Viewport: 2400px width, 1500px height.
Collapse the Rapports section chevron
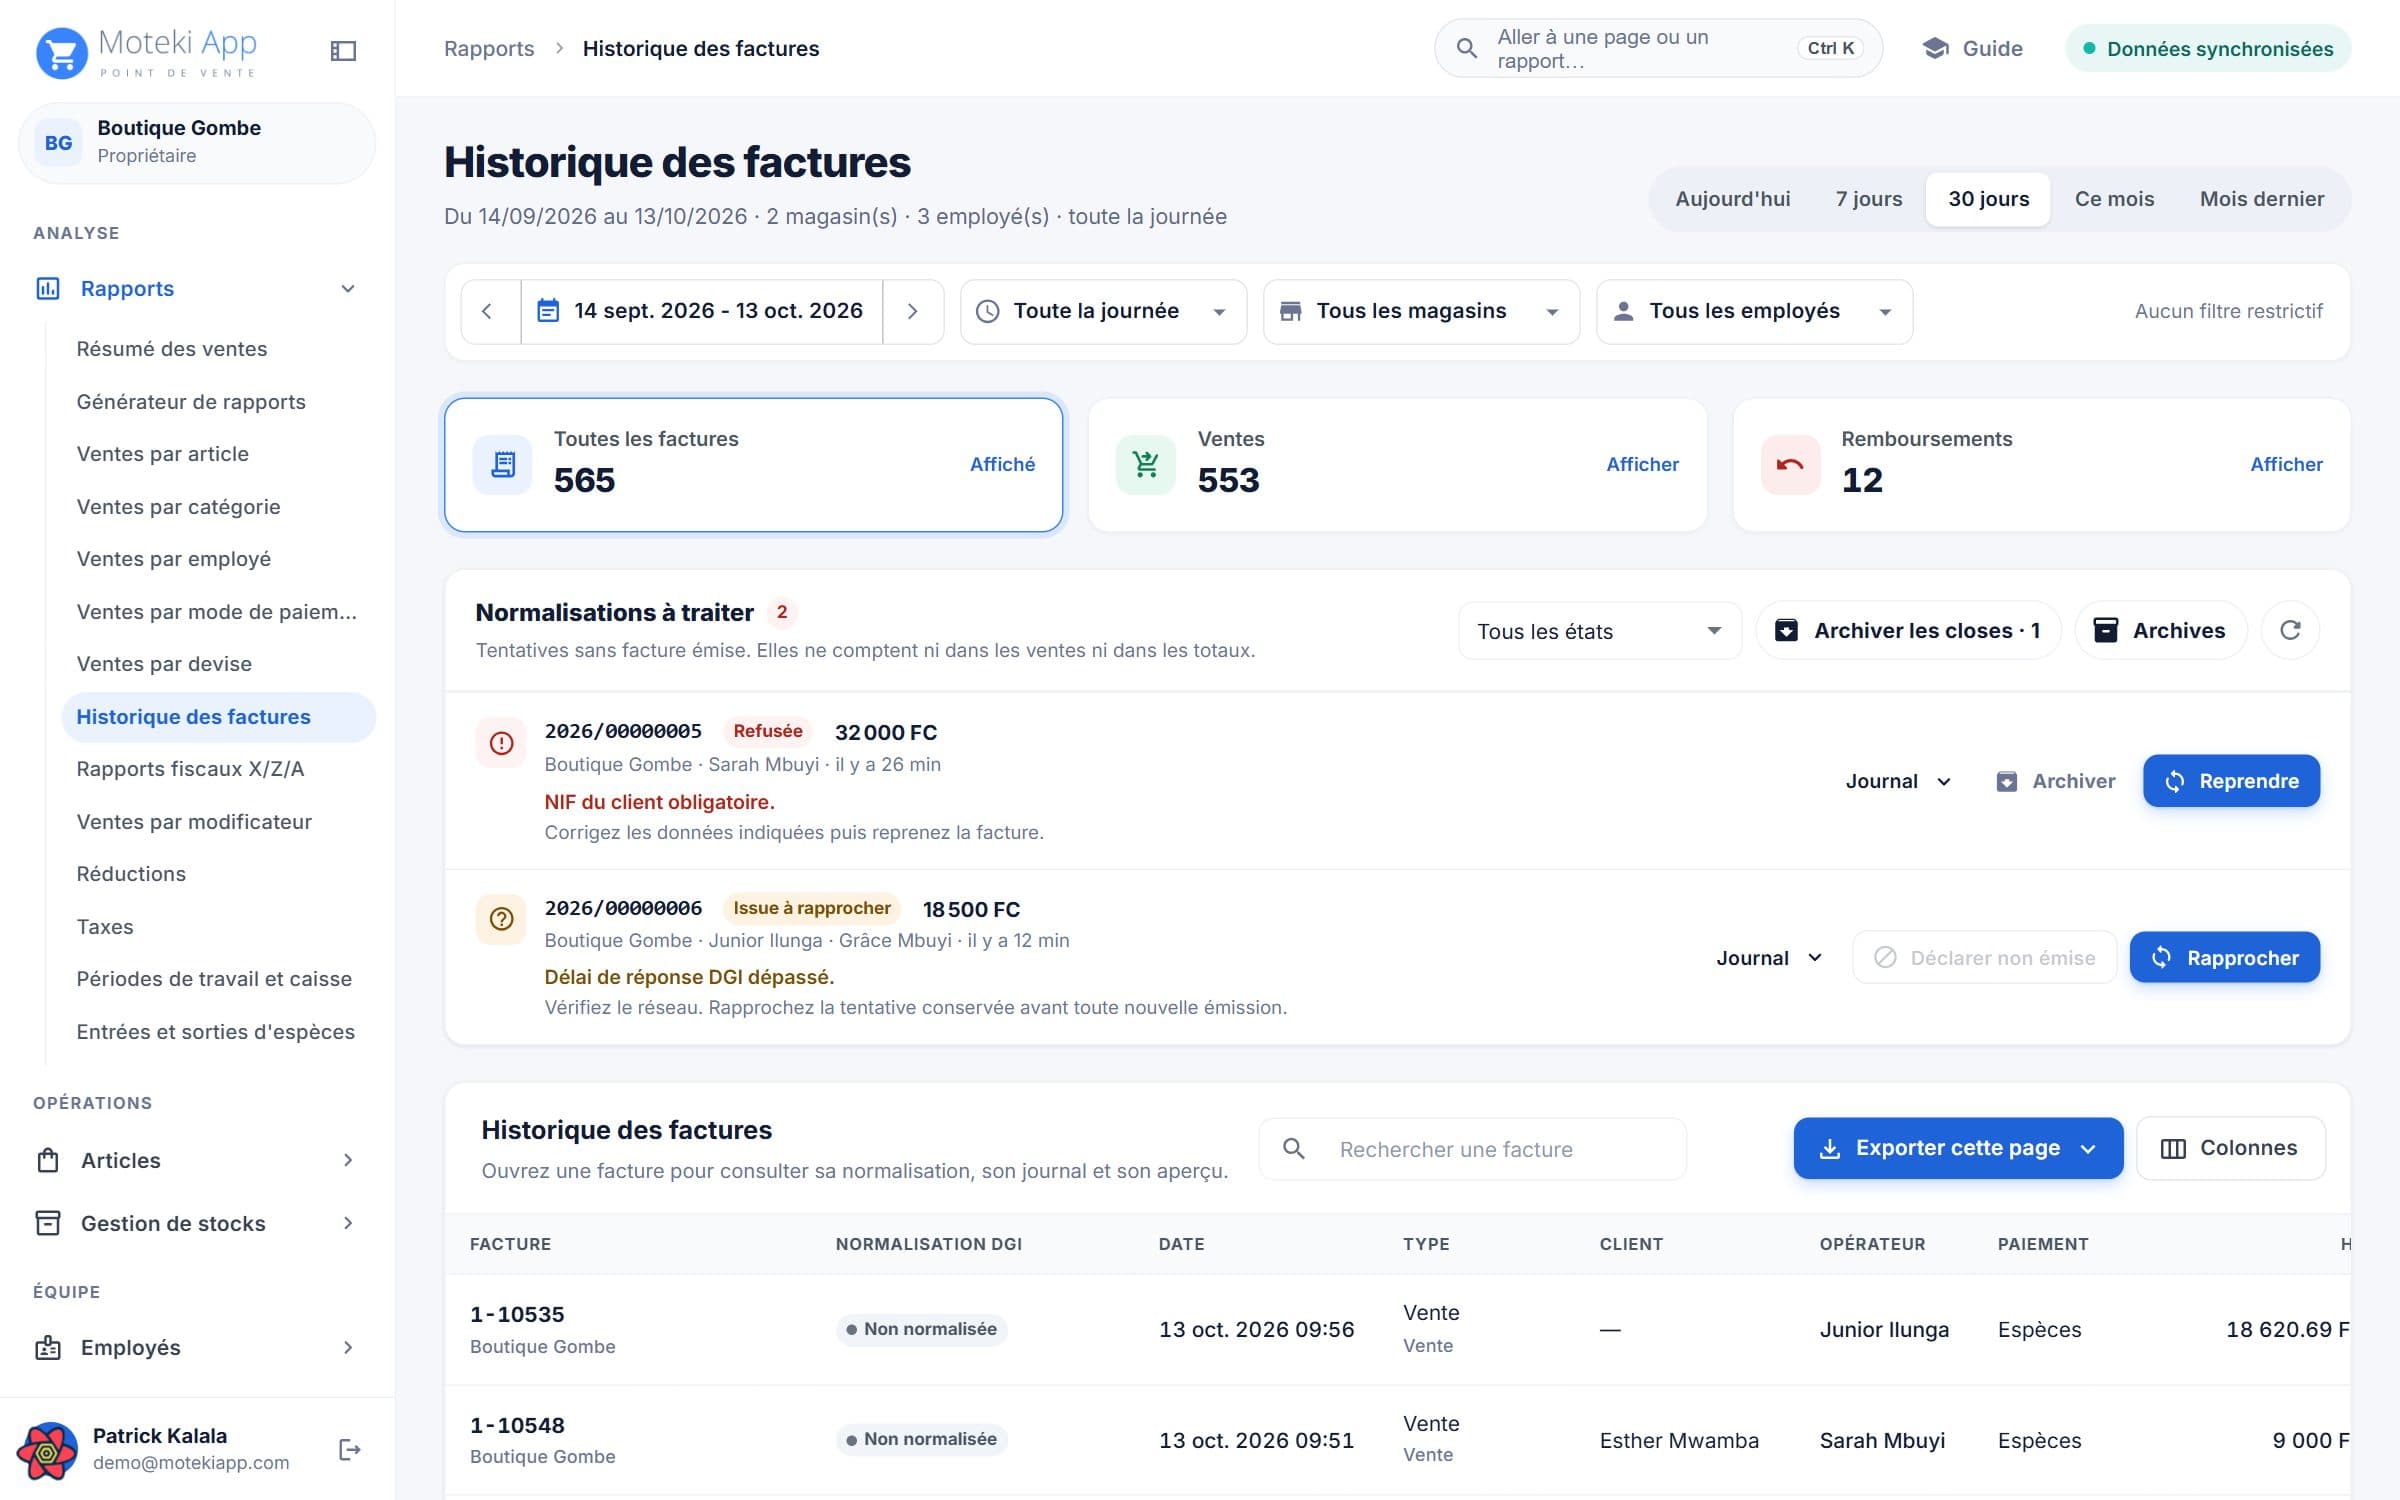(348, 289)
